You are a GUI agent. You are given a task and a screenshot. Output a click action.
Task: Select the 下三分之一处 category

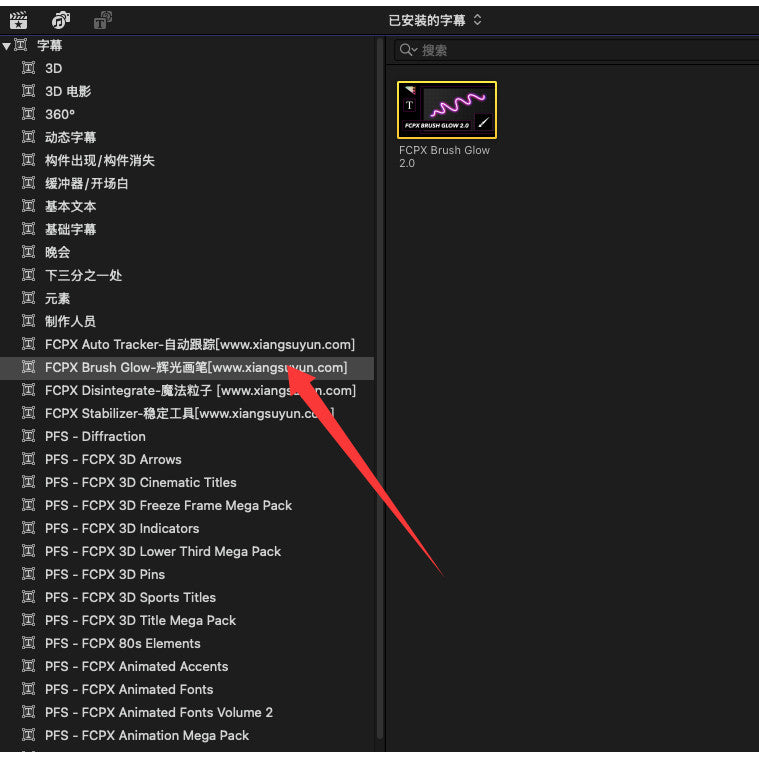tap(187, 275)
